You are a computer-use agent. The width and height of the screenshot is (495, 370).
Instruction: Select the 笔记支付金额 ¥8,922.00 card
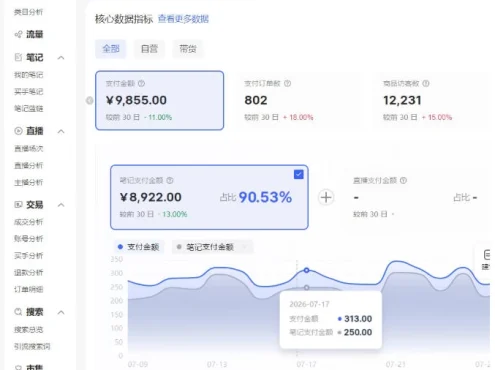209,197
